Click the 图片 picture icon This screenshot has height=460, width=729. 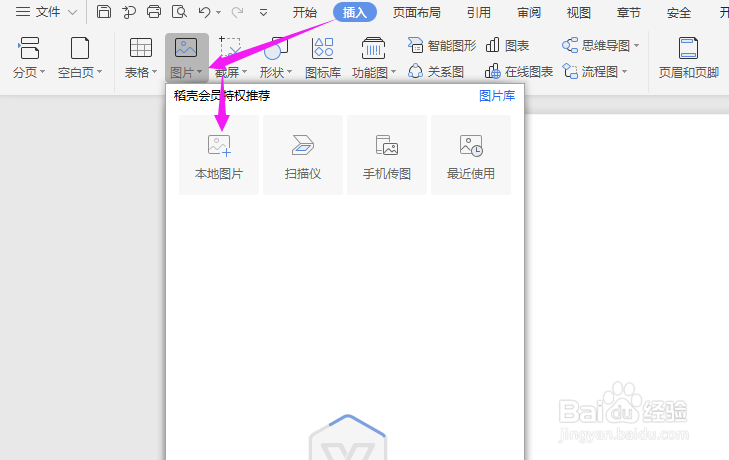(x=186, y=47)
